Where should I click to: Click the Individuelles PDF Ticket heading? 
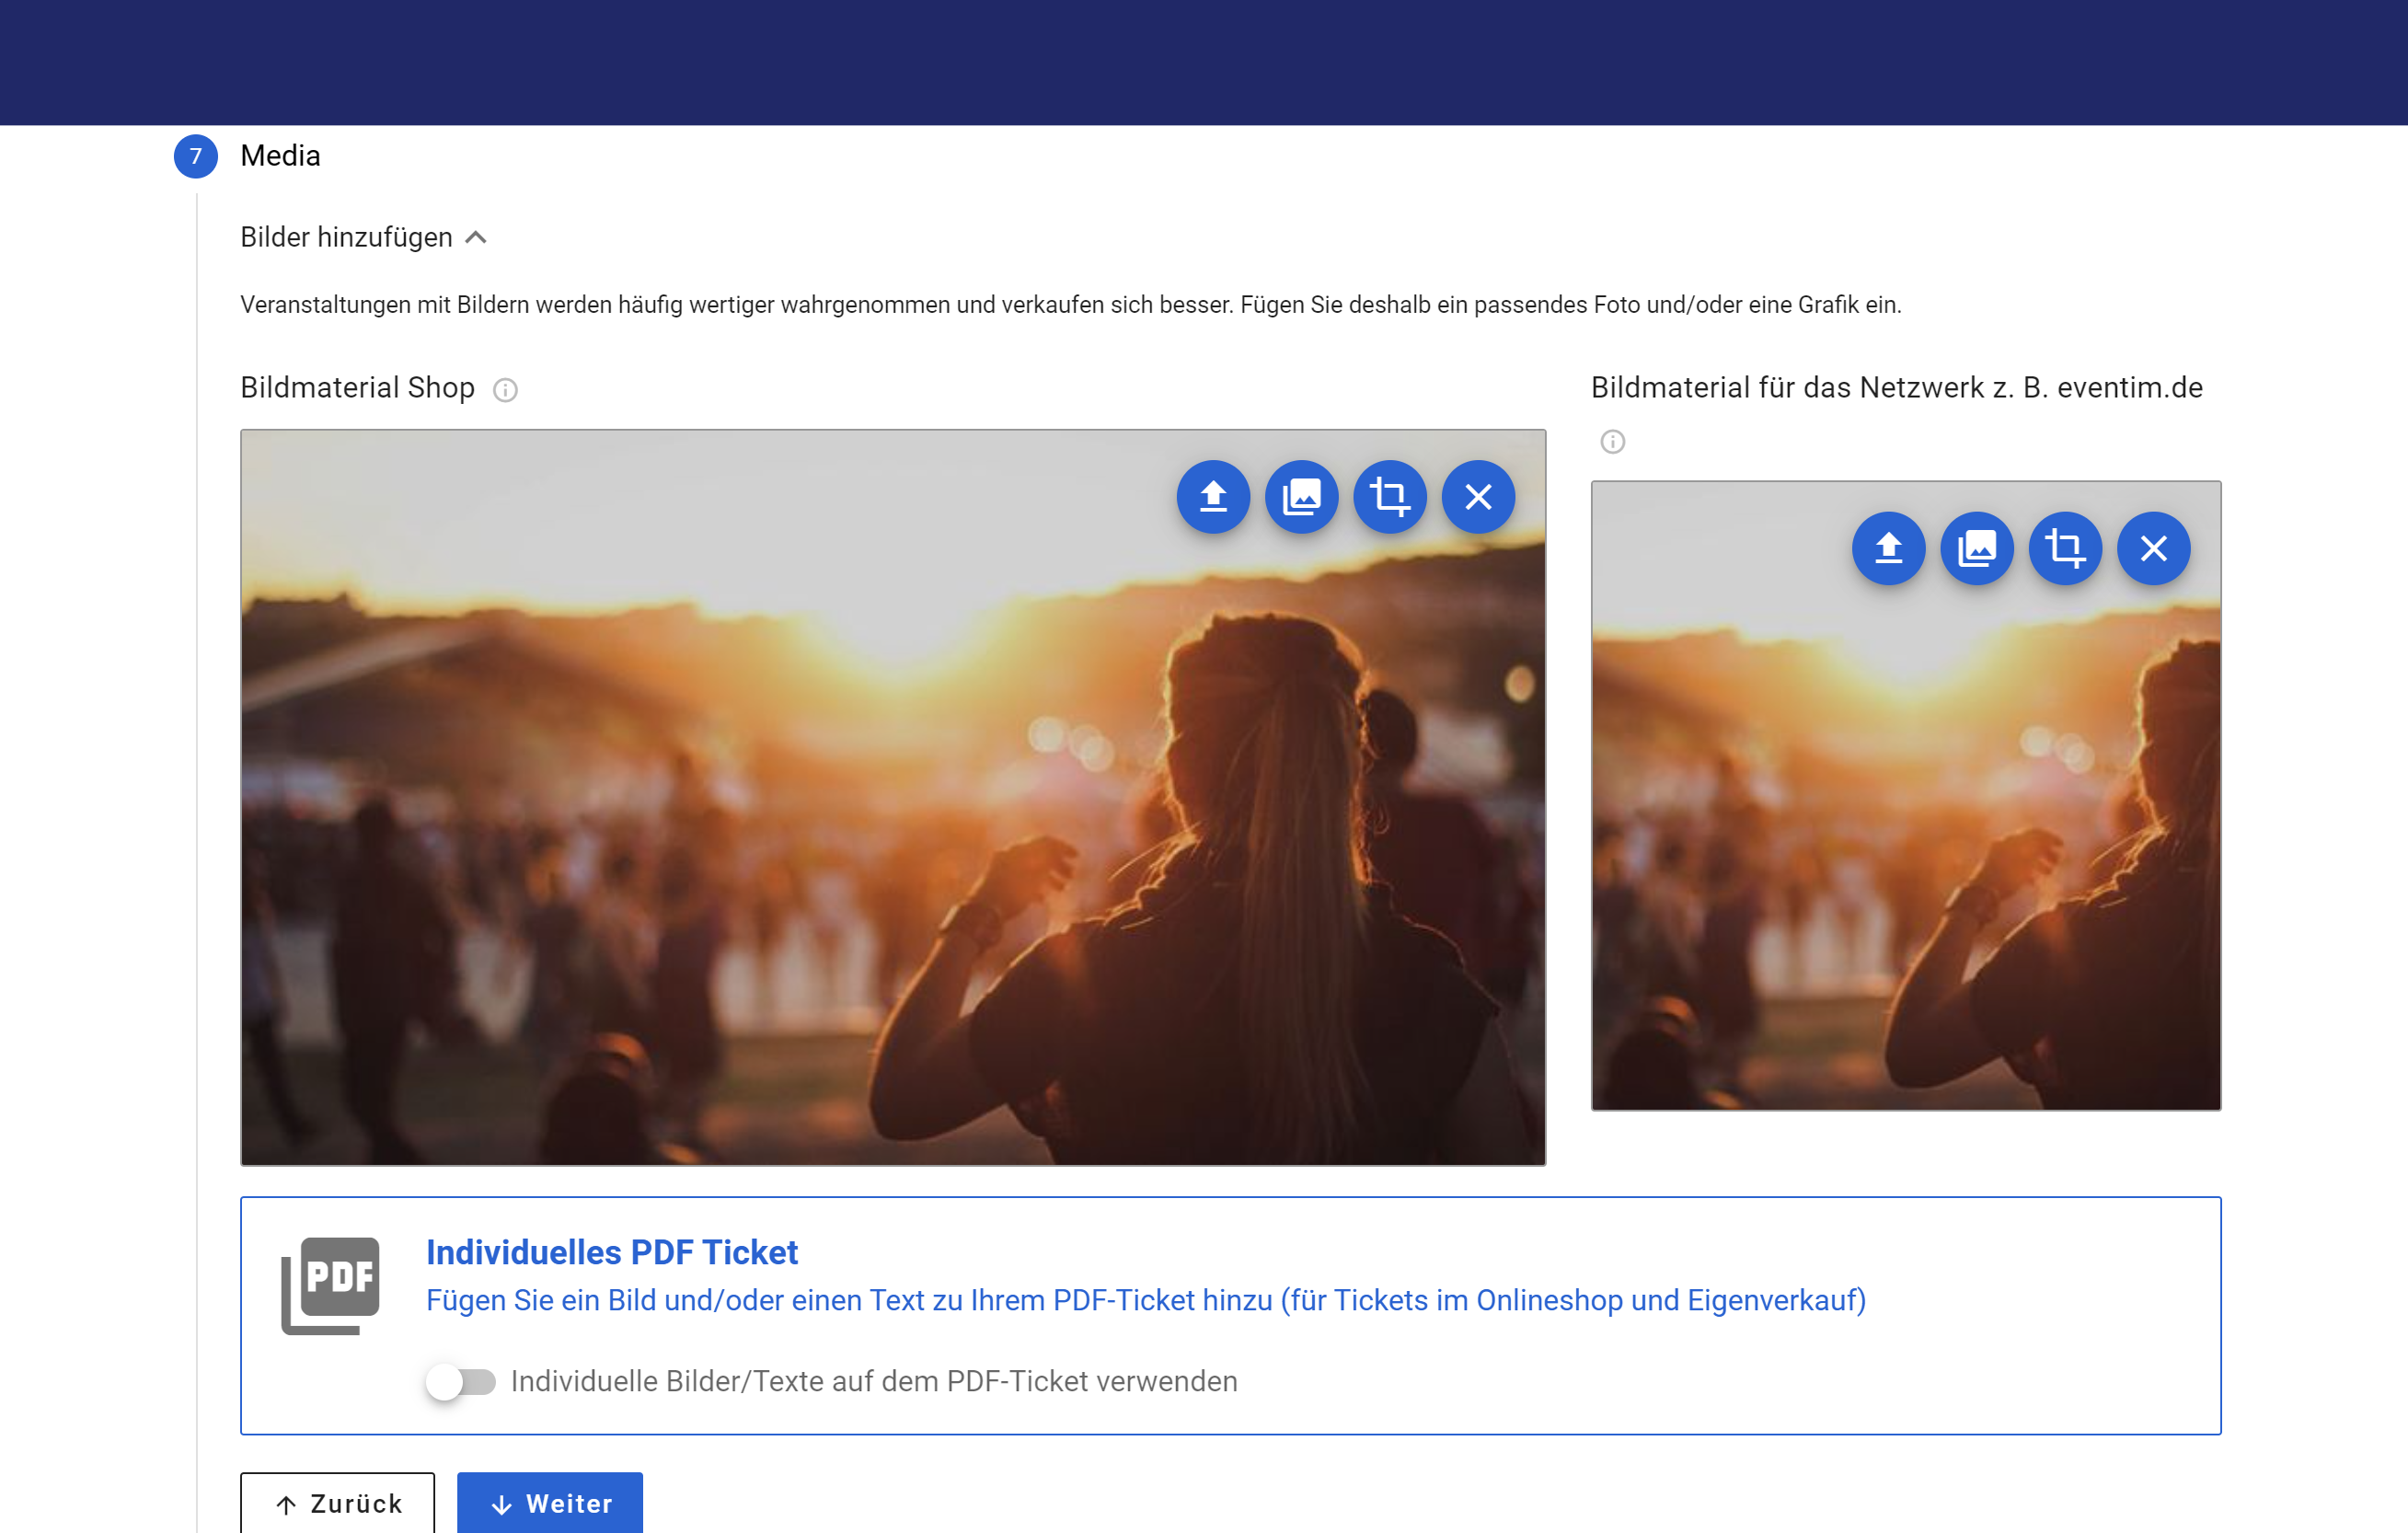point(612,1252)
